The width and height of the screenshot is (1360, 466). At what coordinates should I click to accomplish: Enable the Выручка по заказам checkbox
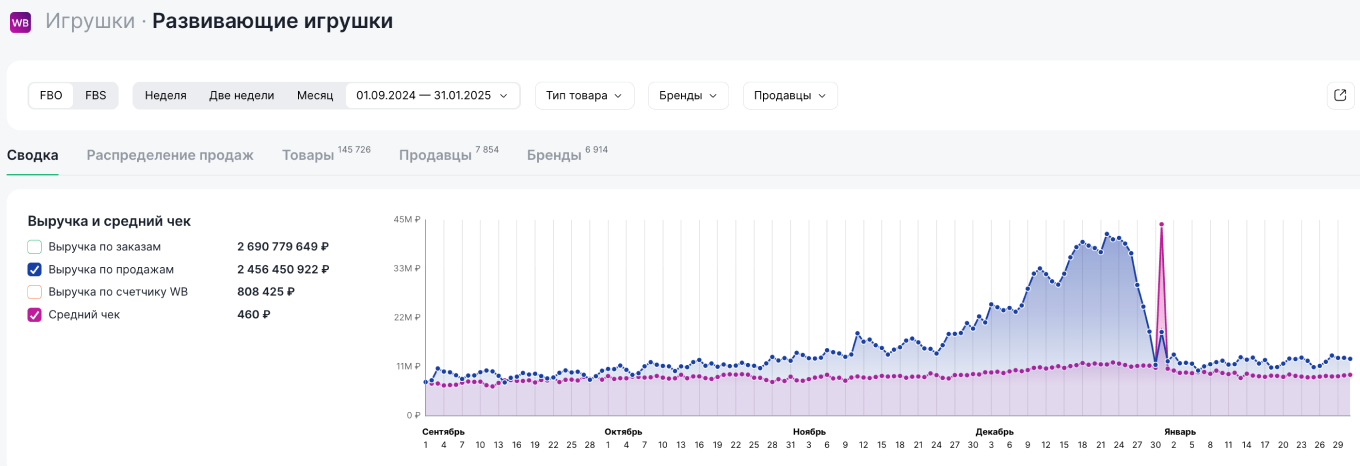(x=35, y=246)
